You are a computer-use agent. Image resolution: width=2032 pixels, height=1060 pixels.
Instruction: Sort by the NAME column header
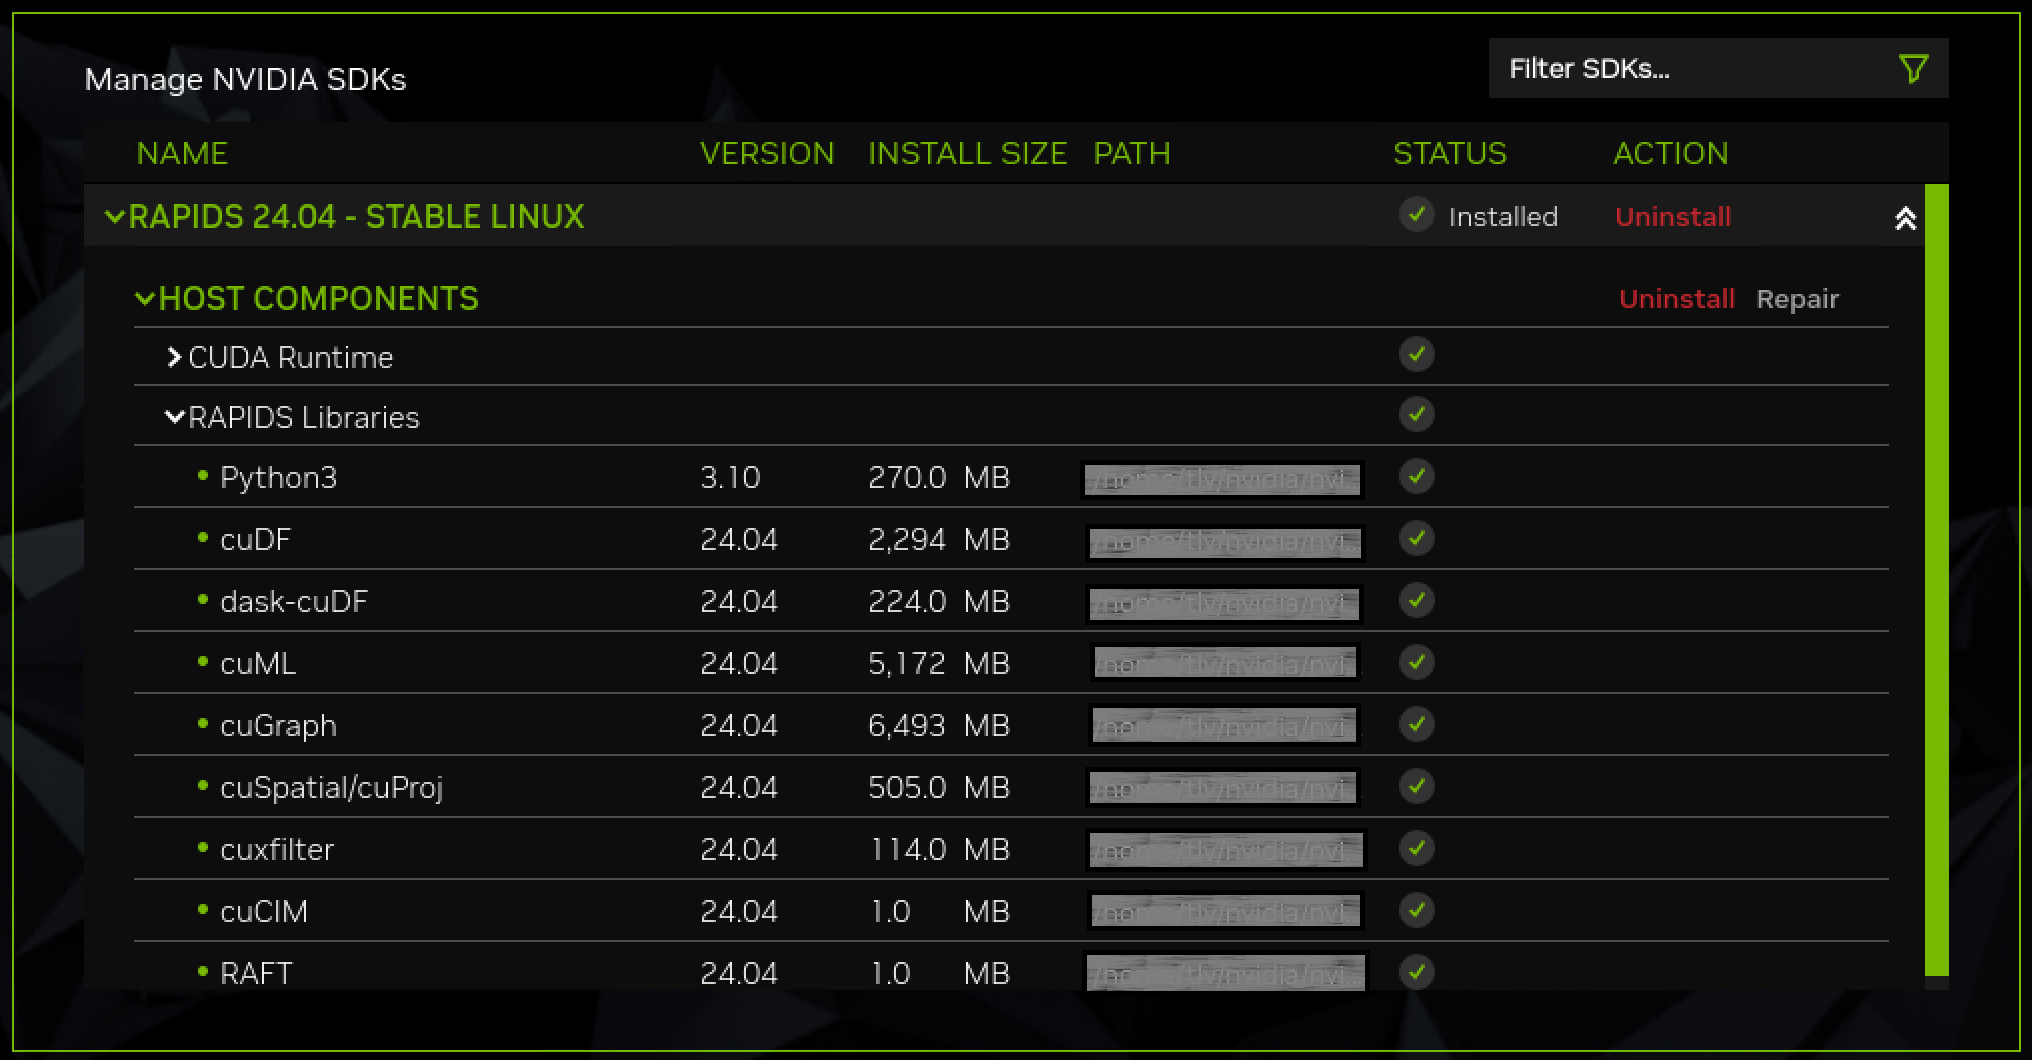[x=182, y=153]
